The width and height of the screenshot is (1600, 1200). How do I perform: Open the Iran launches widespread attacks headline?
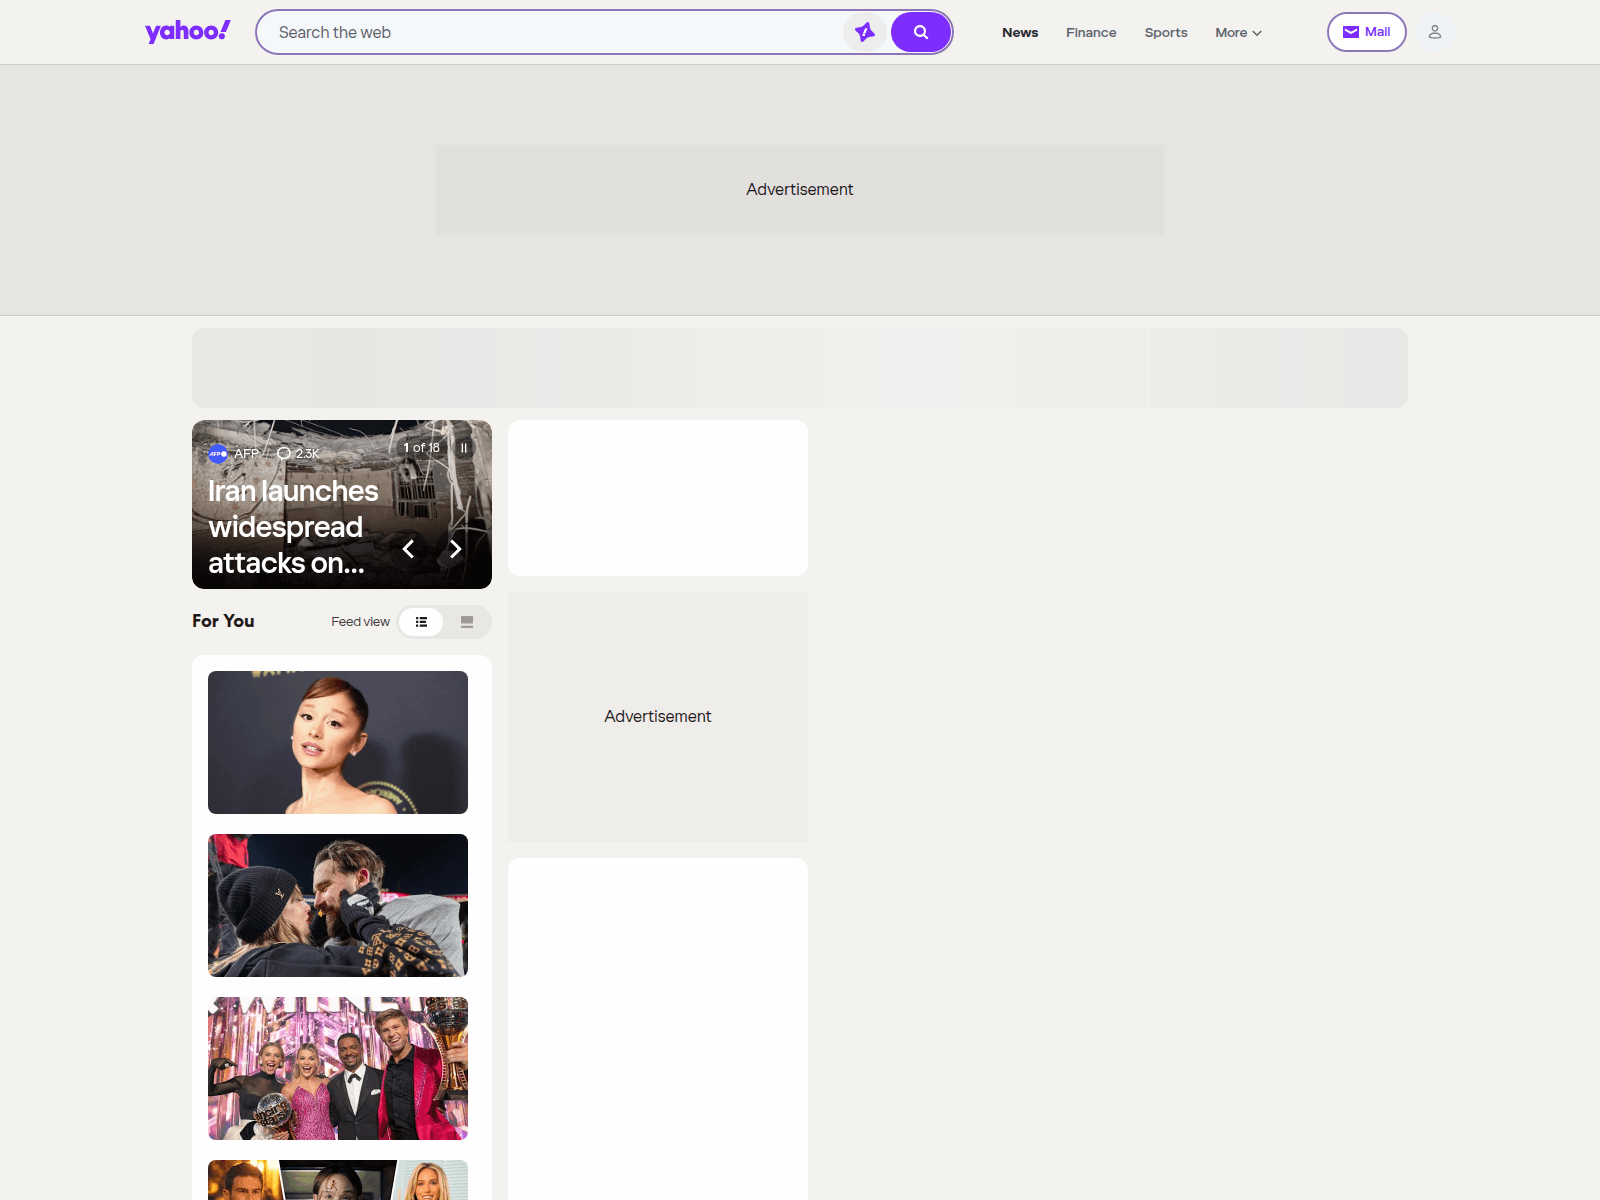pyautogui.click(x=293, y=527)
